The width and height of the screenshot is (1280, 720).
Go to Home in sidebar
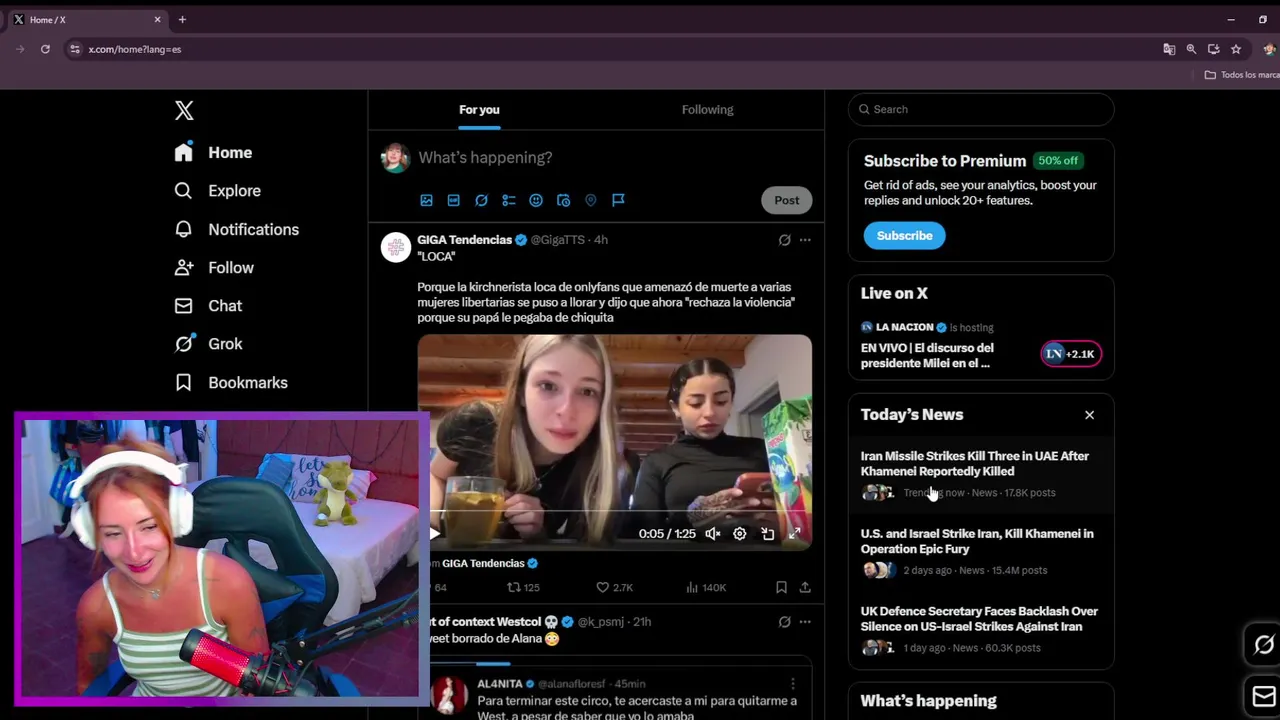213,152
